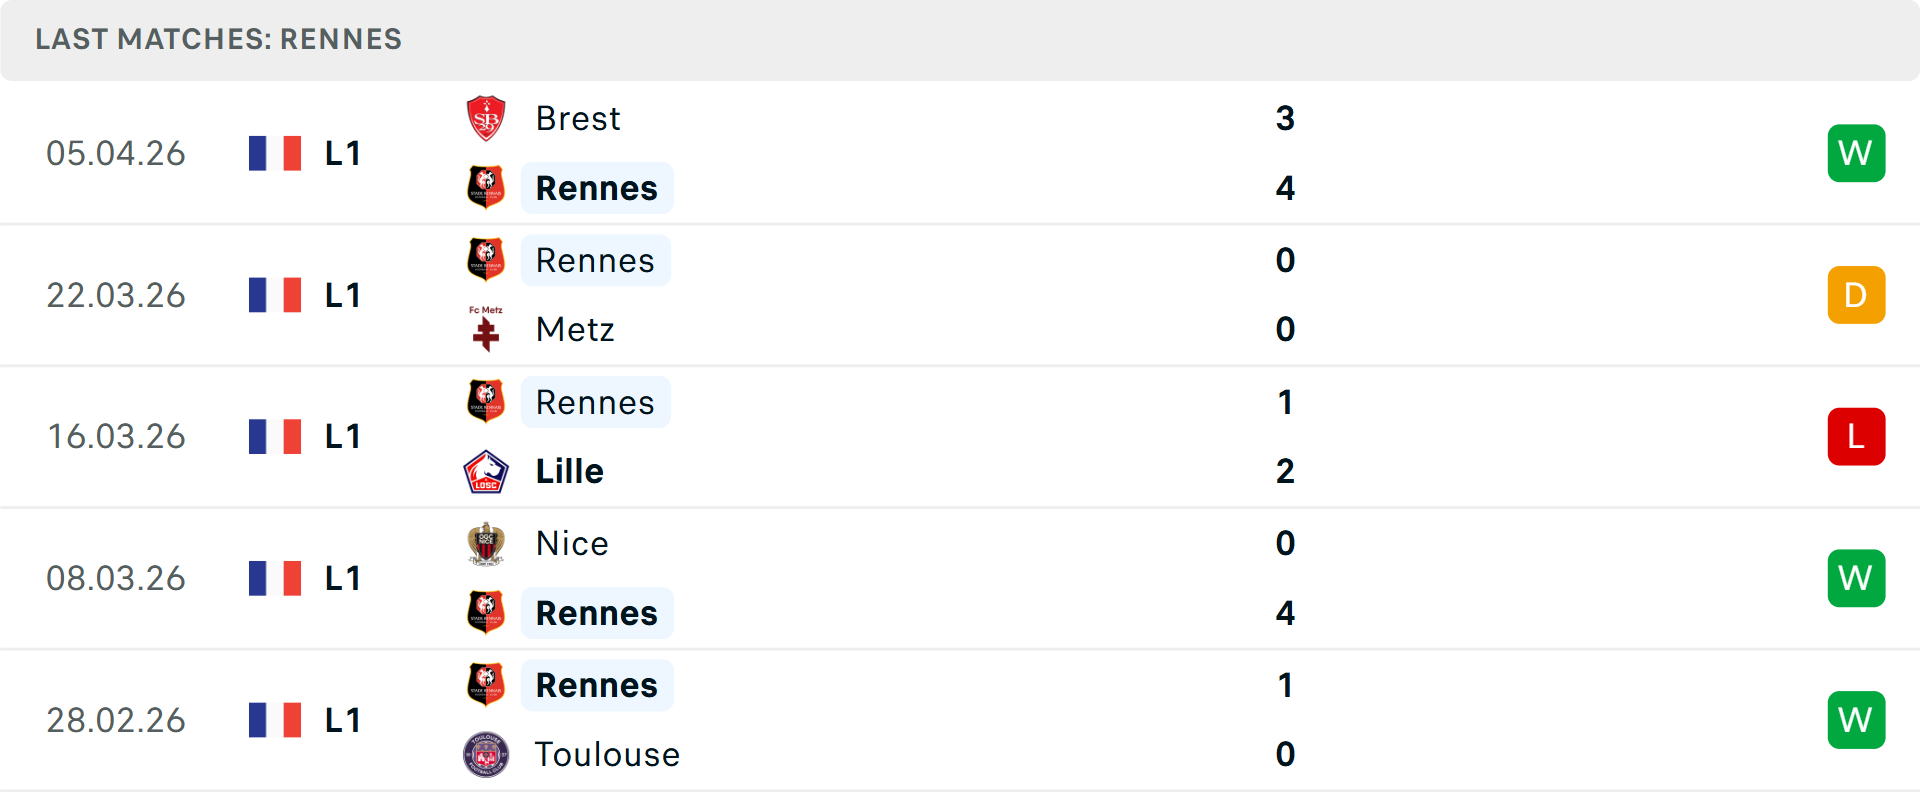This screenshot has width=1920, height=792.
Task: Click the red L badge for the Lille loss
Action: [1856, 436]
